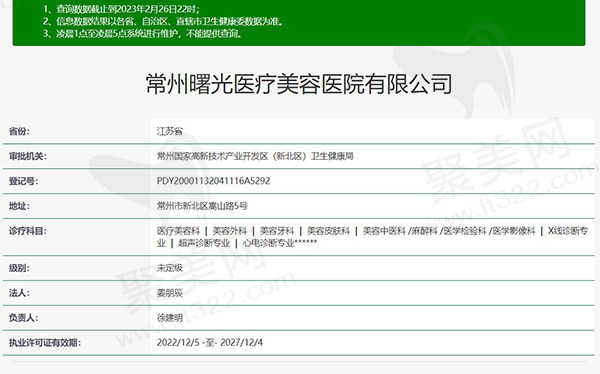Click the 法人 label

(19, 293)
